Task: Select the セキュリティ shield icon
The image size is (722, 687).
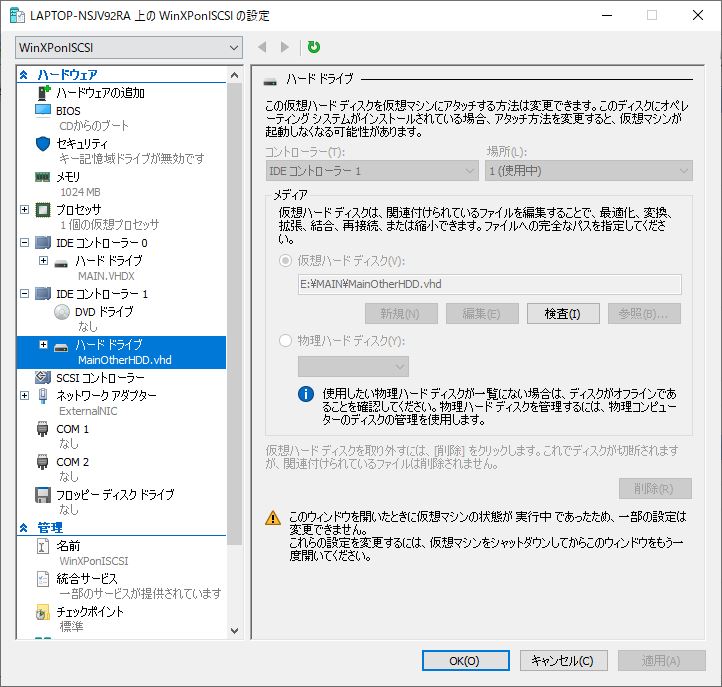Action: (x=43, y=144)
